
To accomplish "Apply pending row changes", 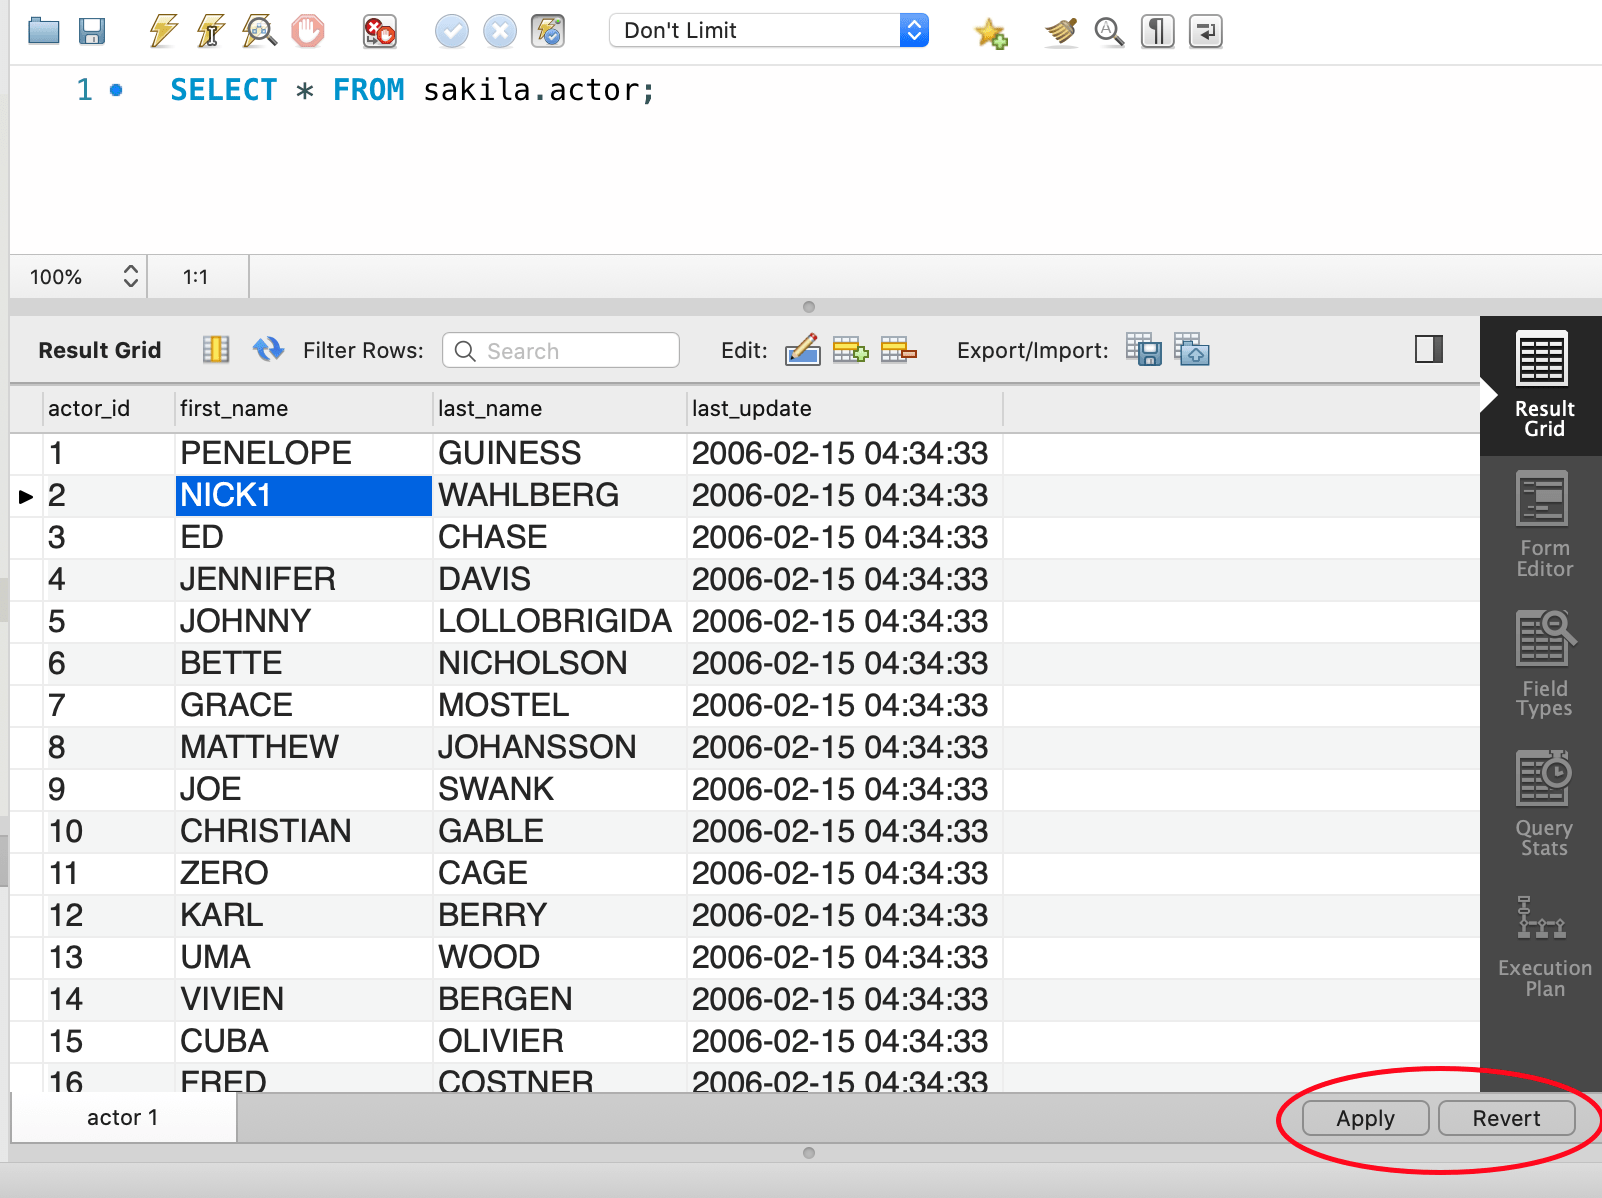I will (x=1365, y=1118).
